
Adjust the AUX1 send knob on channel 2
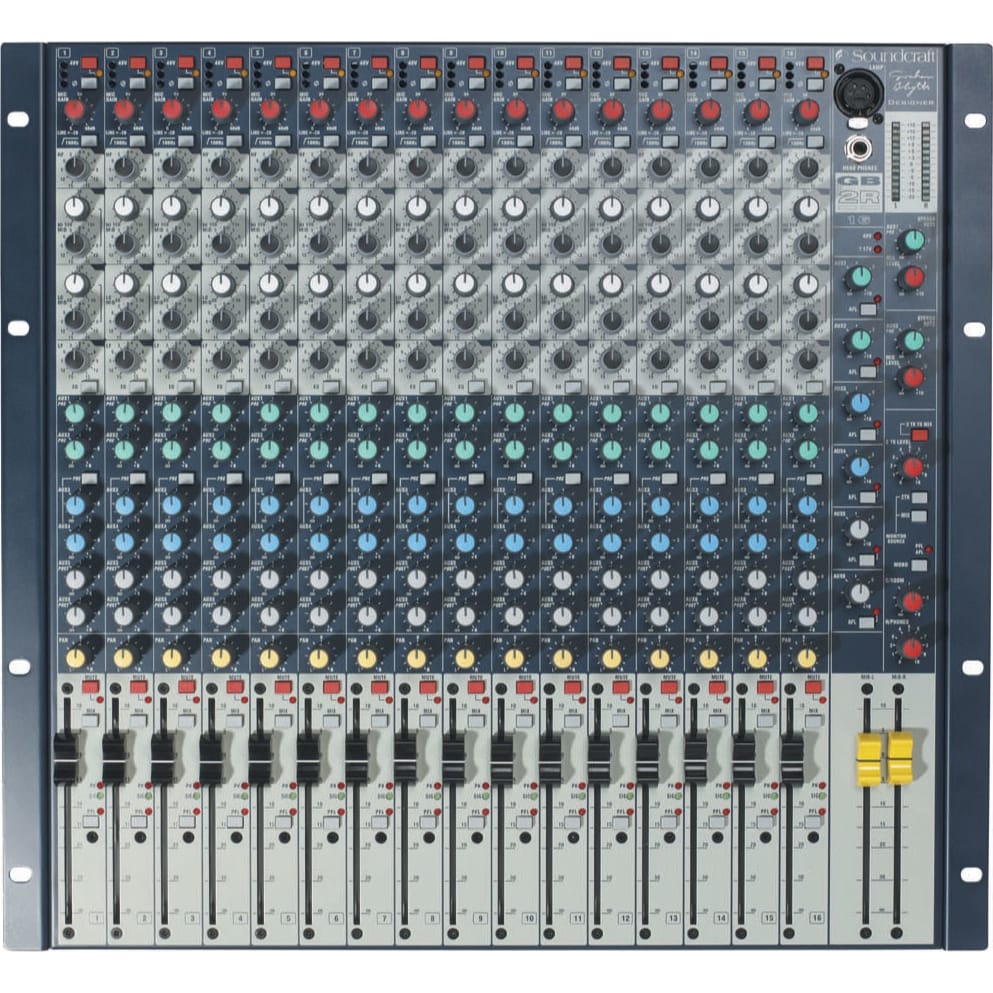[125, 413]
